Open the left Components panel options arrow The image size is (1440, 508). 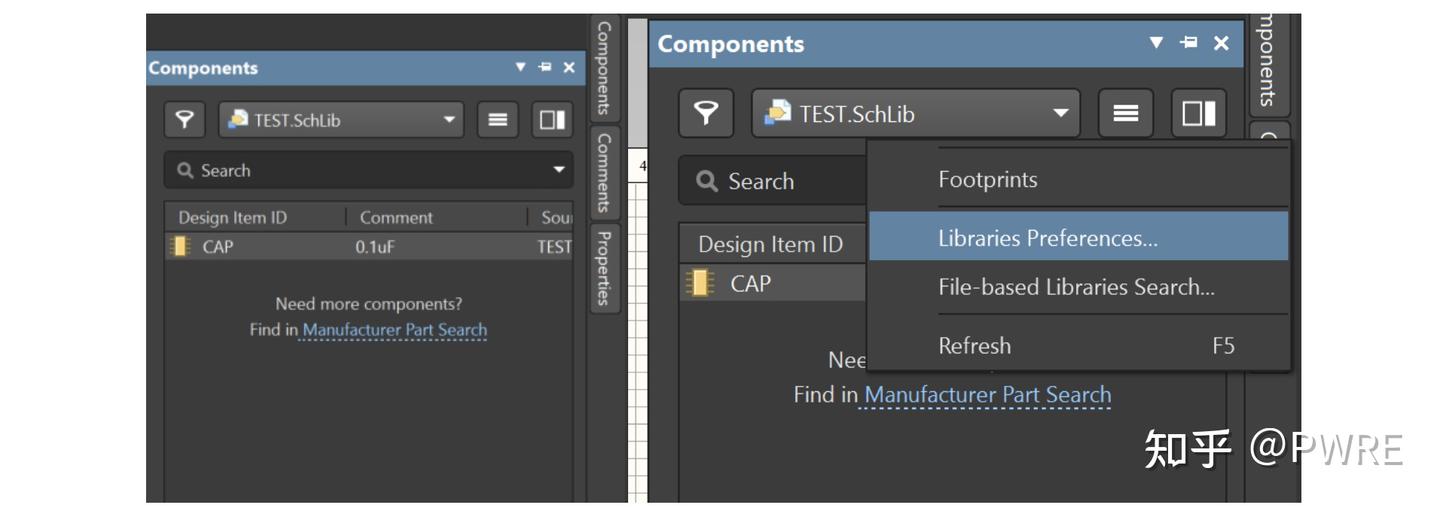point(520,68)
